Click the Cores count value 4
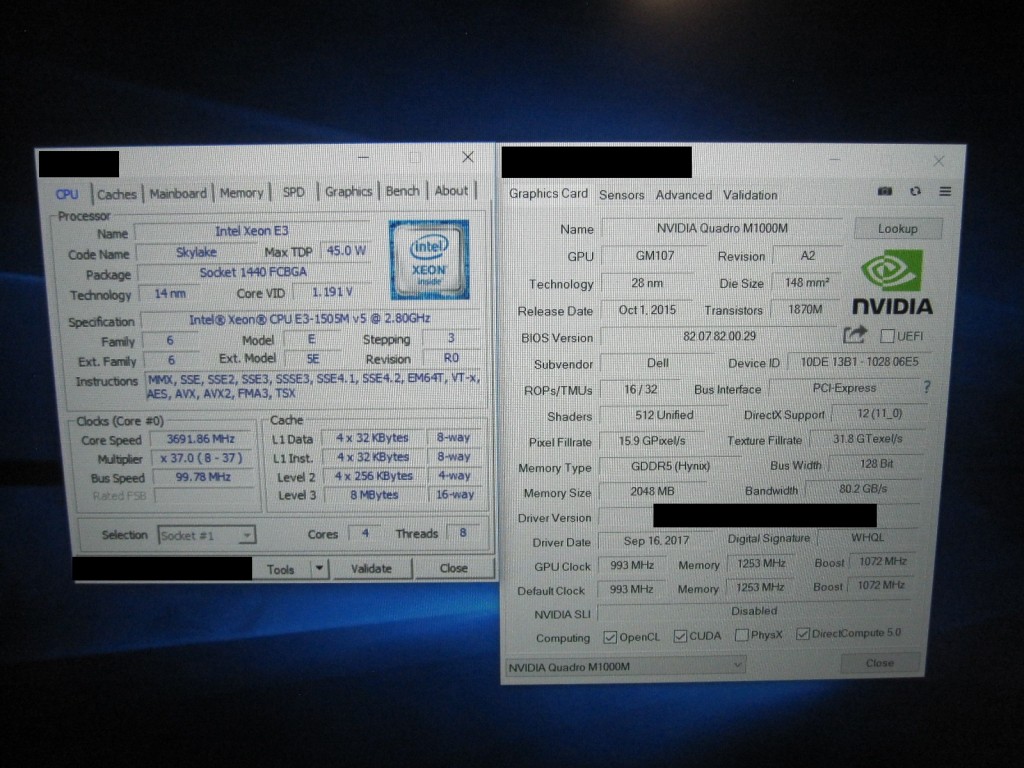The image size is (1024, 768). pyautogui.click(x=365, y=534)
